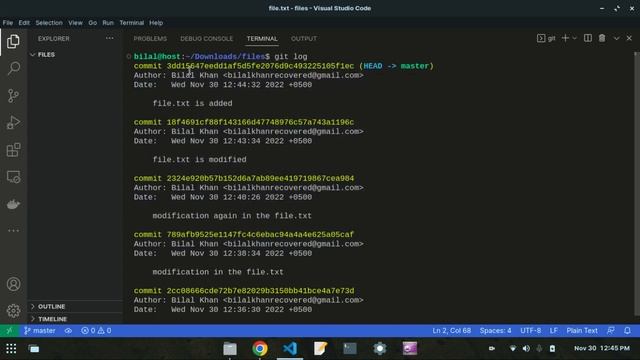640x360 pixels.
Task: Open the launch profile dropdown arrow
Action: coord(575,38)
